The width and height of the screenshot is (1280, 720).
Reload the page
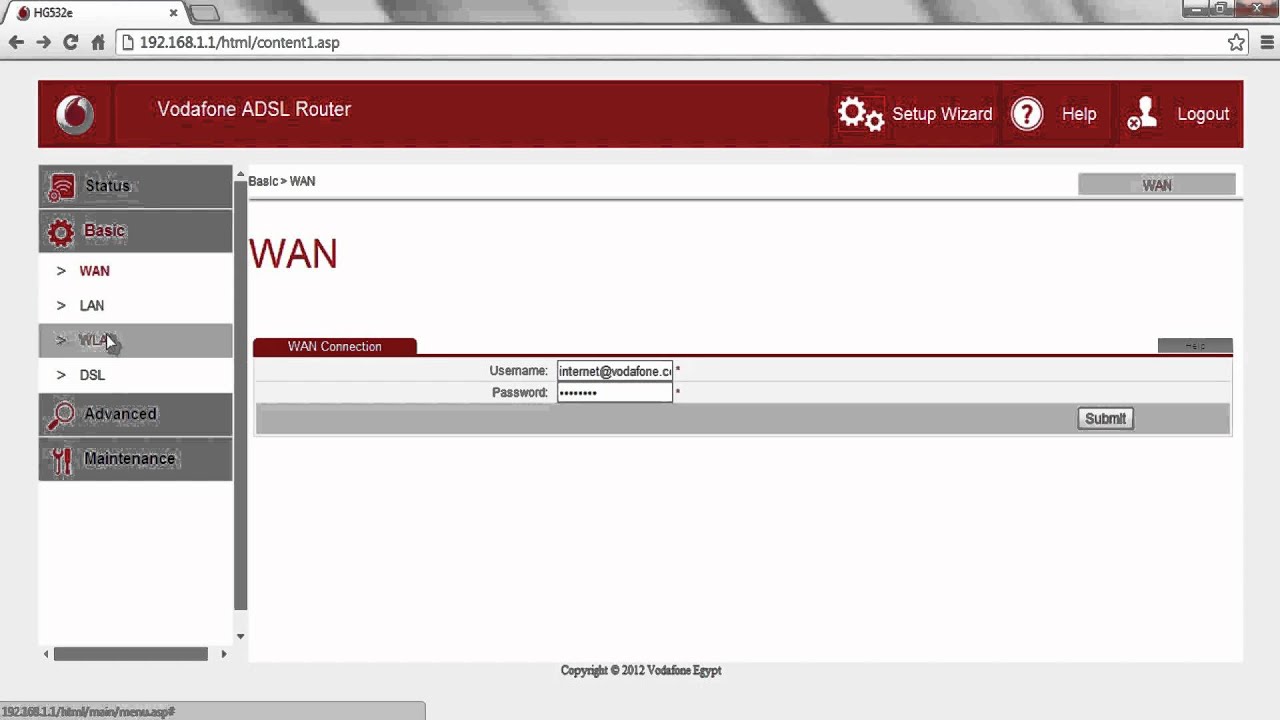pos(70,42)
